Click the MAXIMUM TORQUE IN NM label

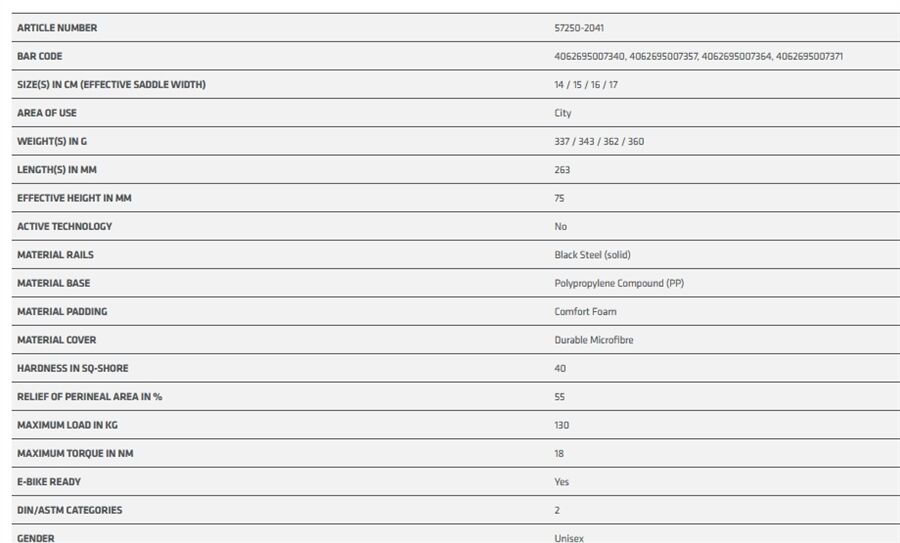click(x=75, y=453)
